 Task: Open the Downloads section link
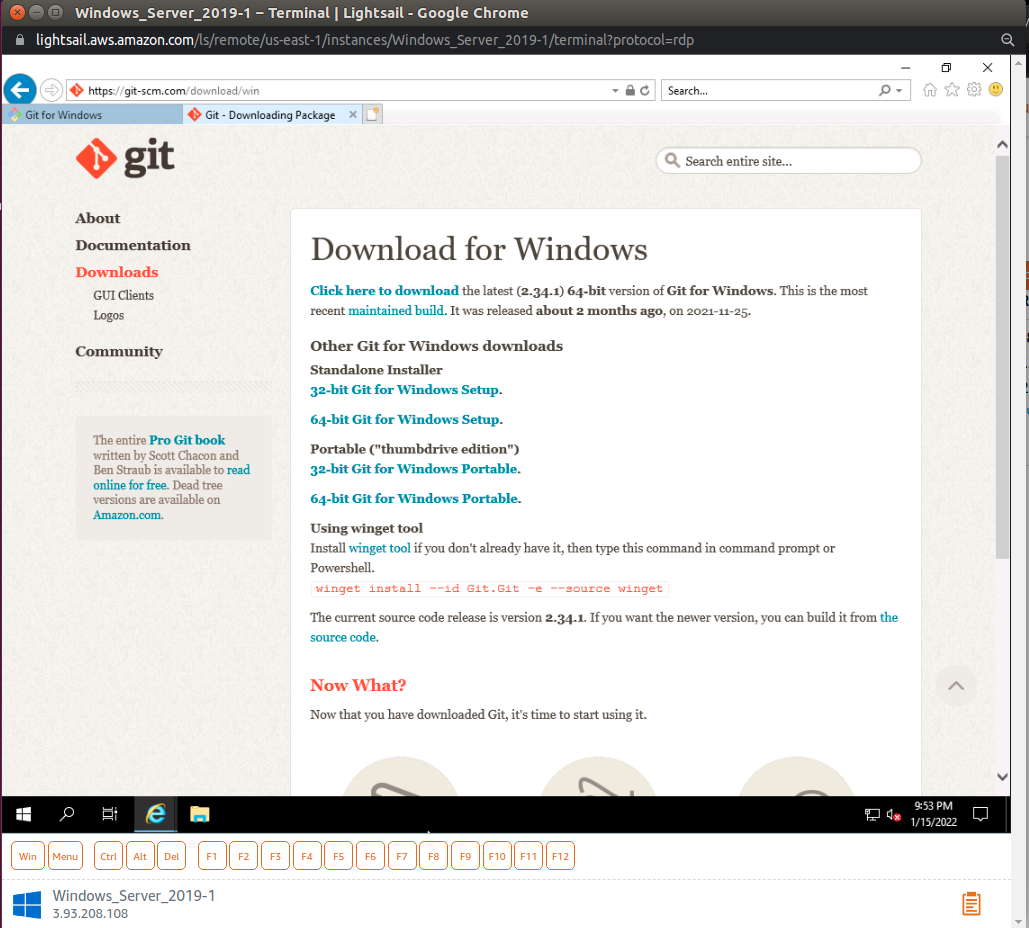click(x=117, y=272)
